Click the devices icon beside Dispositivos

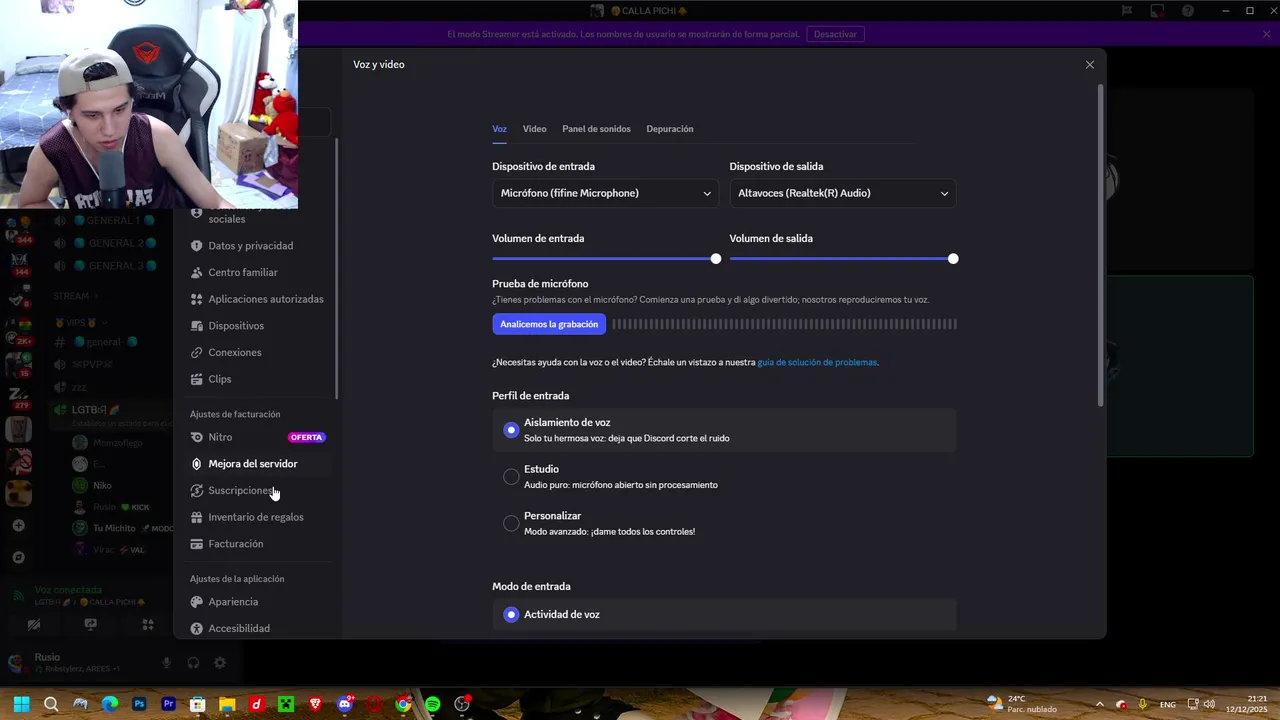tap(197, 326)
